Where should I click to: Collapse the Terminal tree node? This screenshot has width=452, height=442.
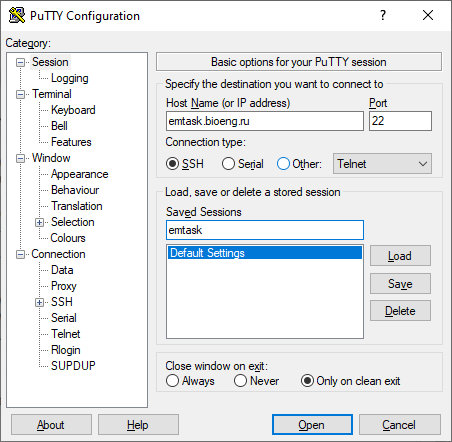pyautogui.click(x=20, y=94)
